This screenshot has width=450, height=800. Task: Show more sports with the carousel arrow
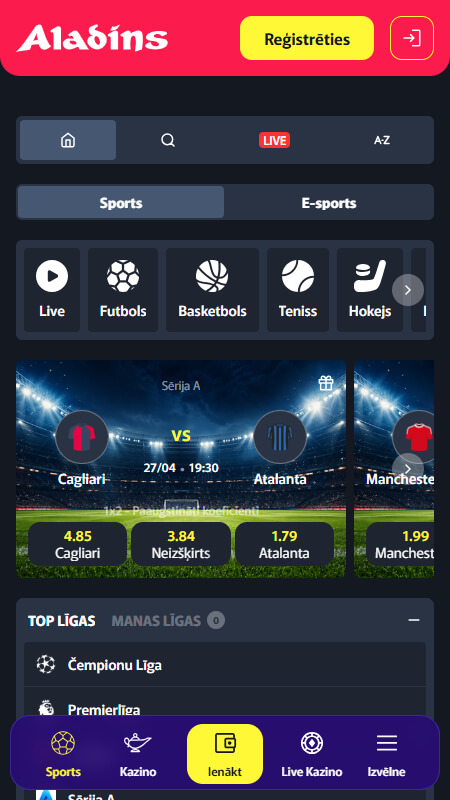(408, 290)
